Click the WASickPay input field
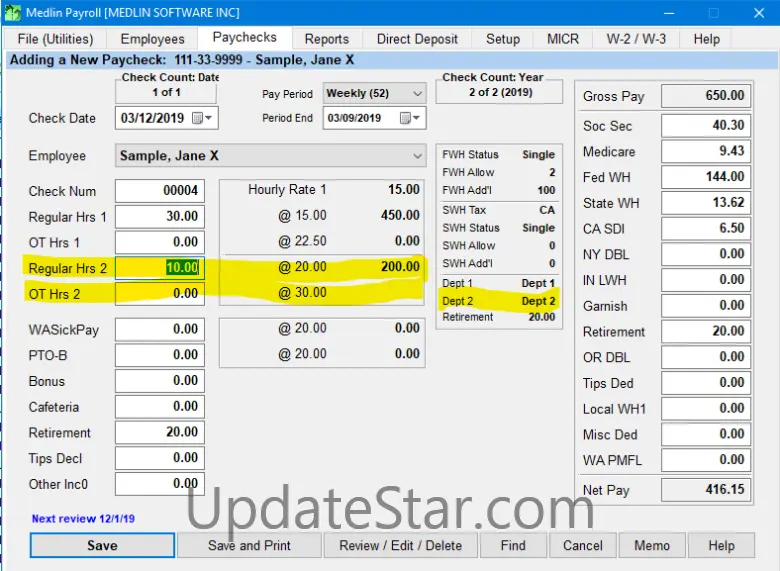The image size is (780, 571). (x=160, y=329)
